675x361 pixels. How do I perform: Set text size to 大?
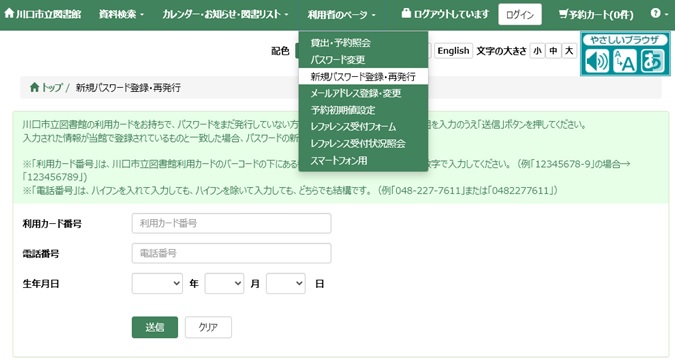click(569, 51)
